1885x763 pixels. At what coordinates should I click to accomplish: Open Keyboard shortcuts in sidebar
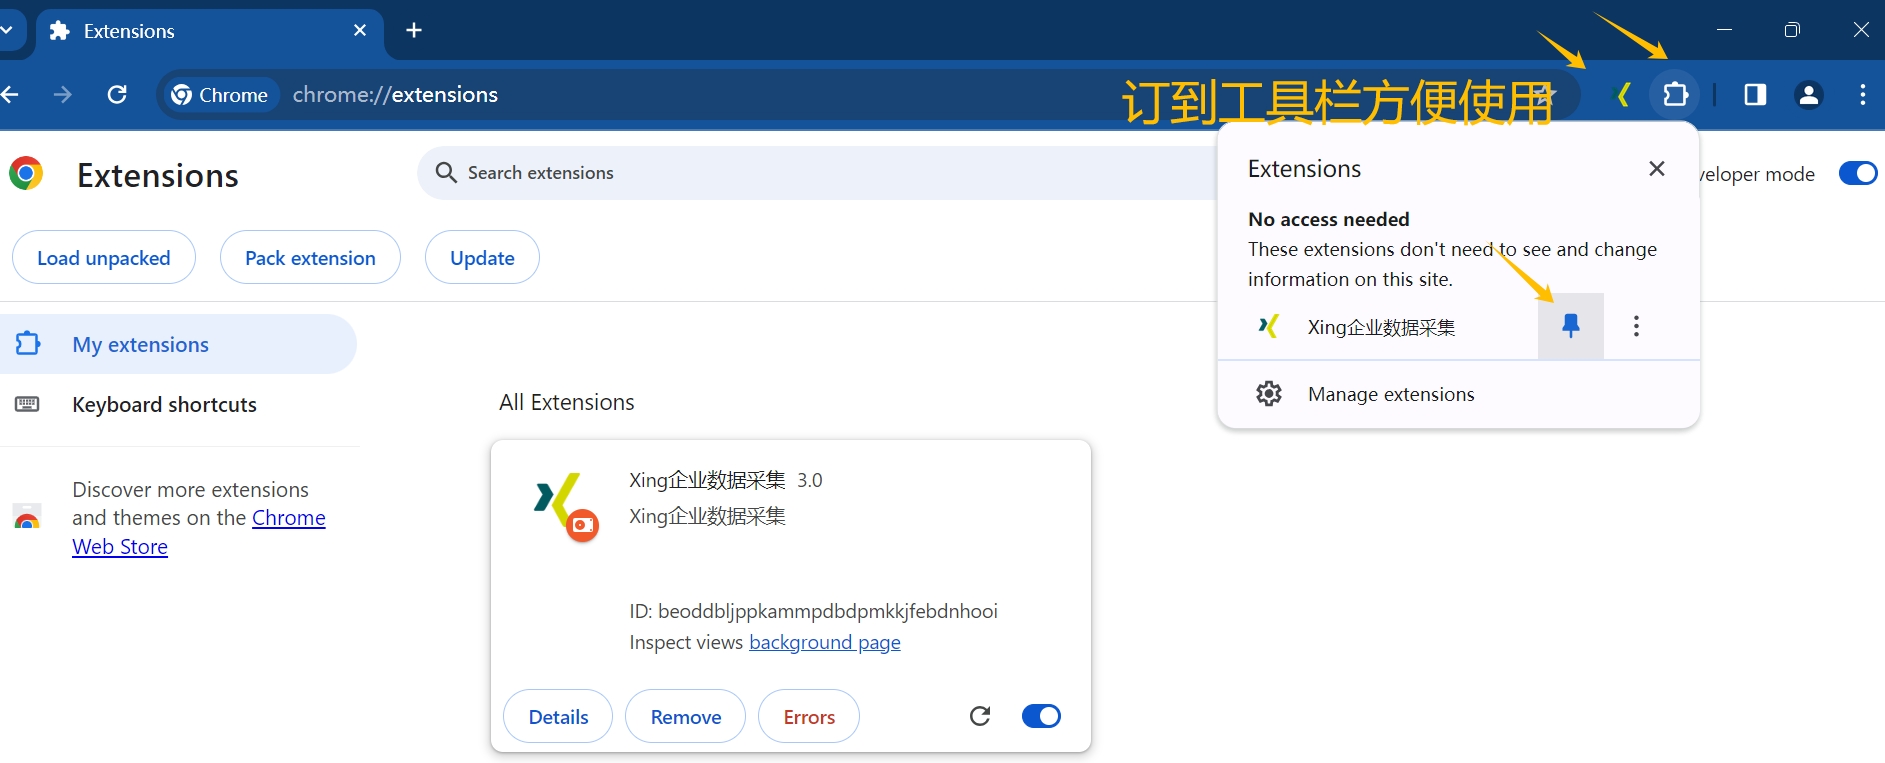pyautogui.click(x=165, y=404)
